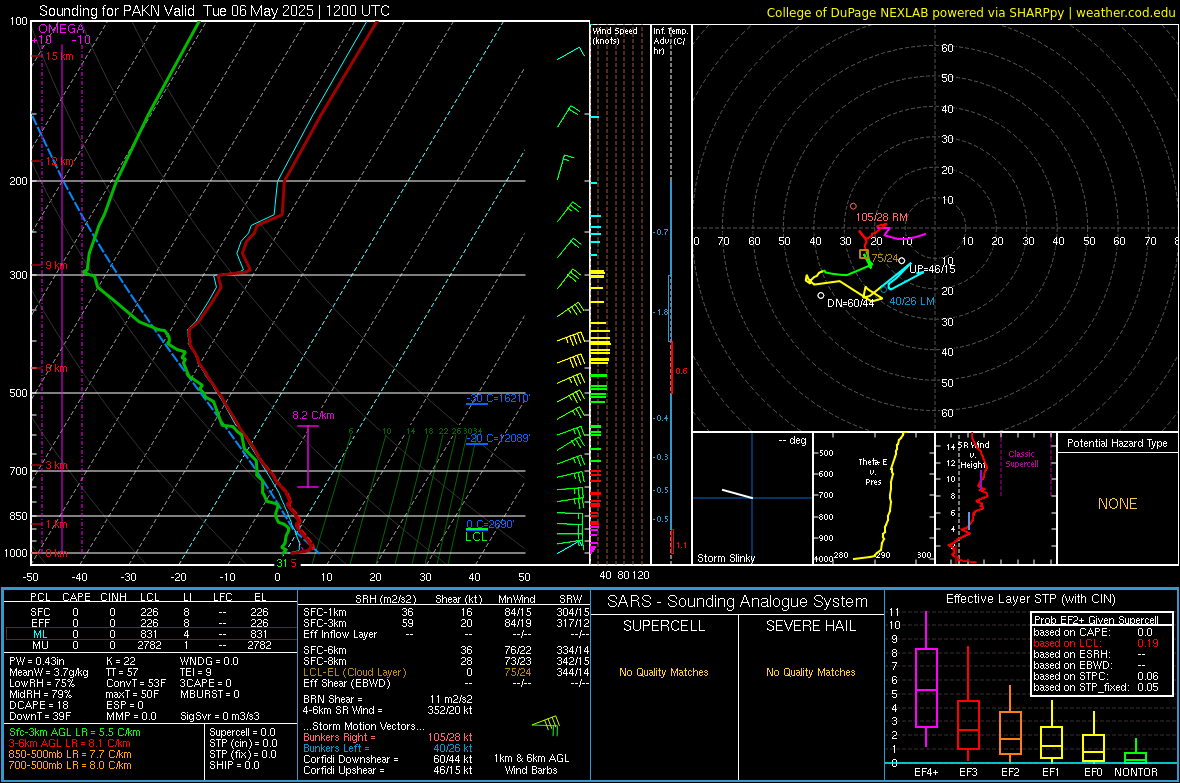This screenshot has height=783, width=1180.
Task: Click the weather.cod.edu credit text
Action: point(1125,12)
